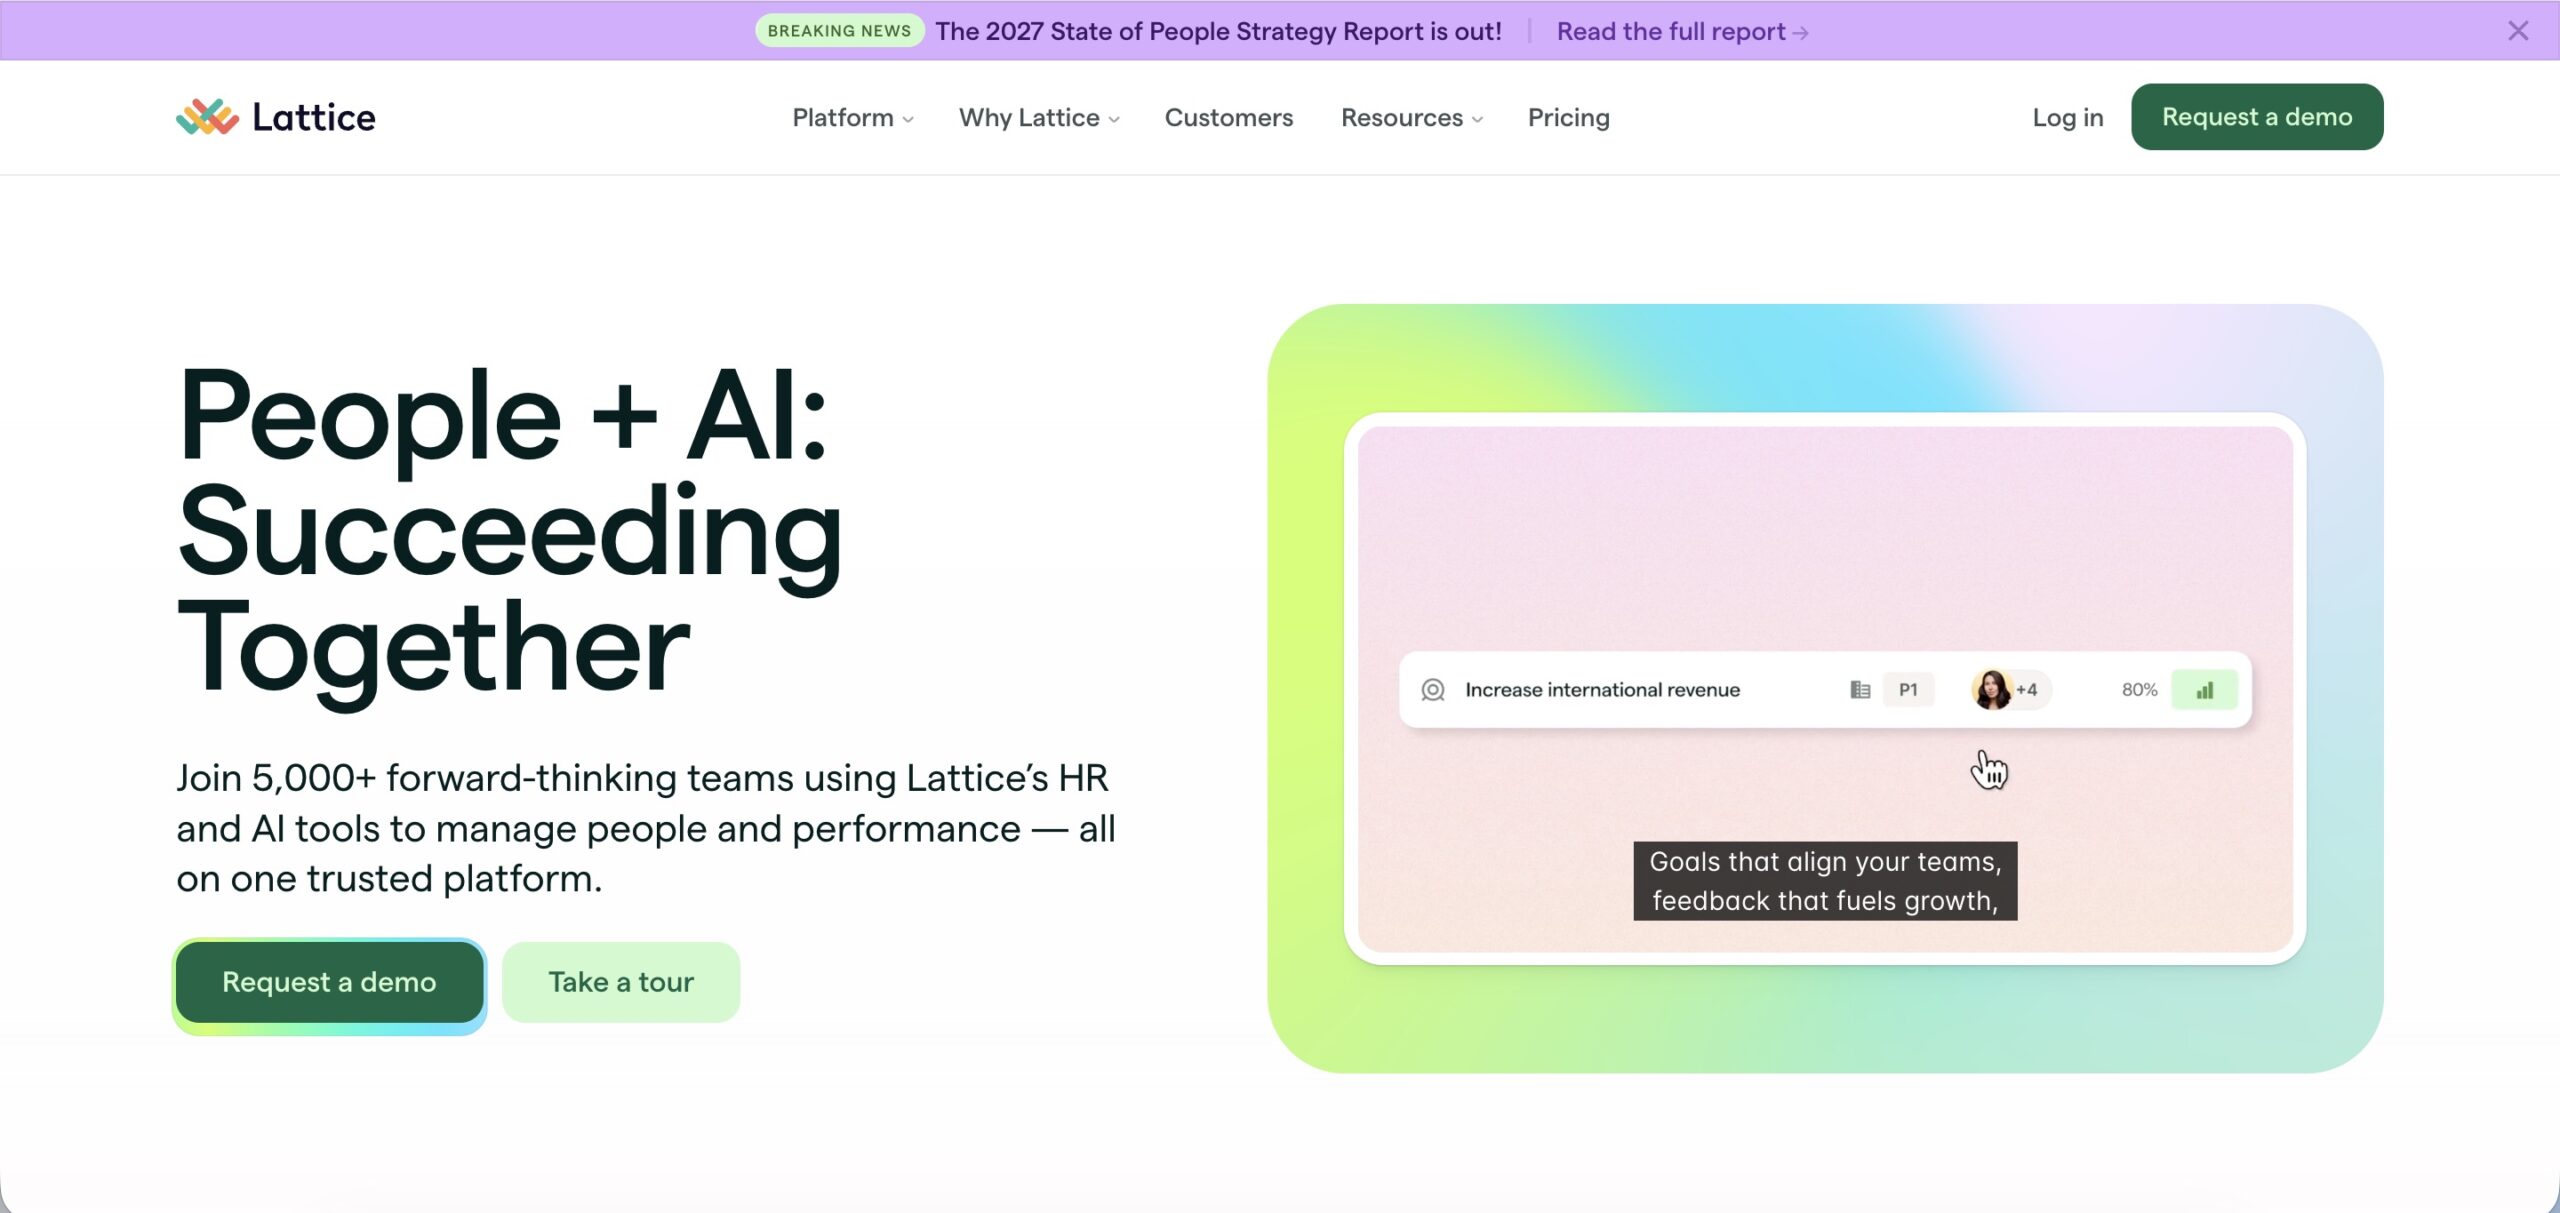This screenshot has height=1213, width=2560.
Task: Click the header Request a demo button
Action: [2257, 117]
